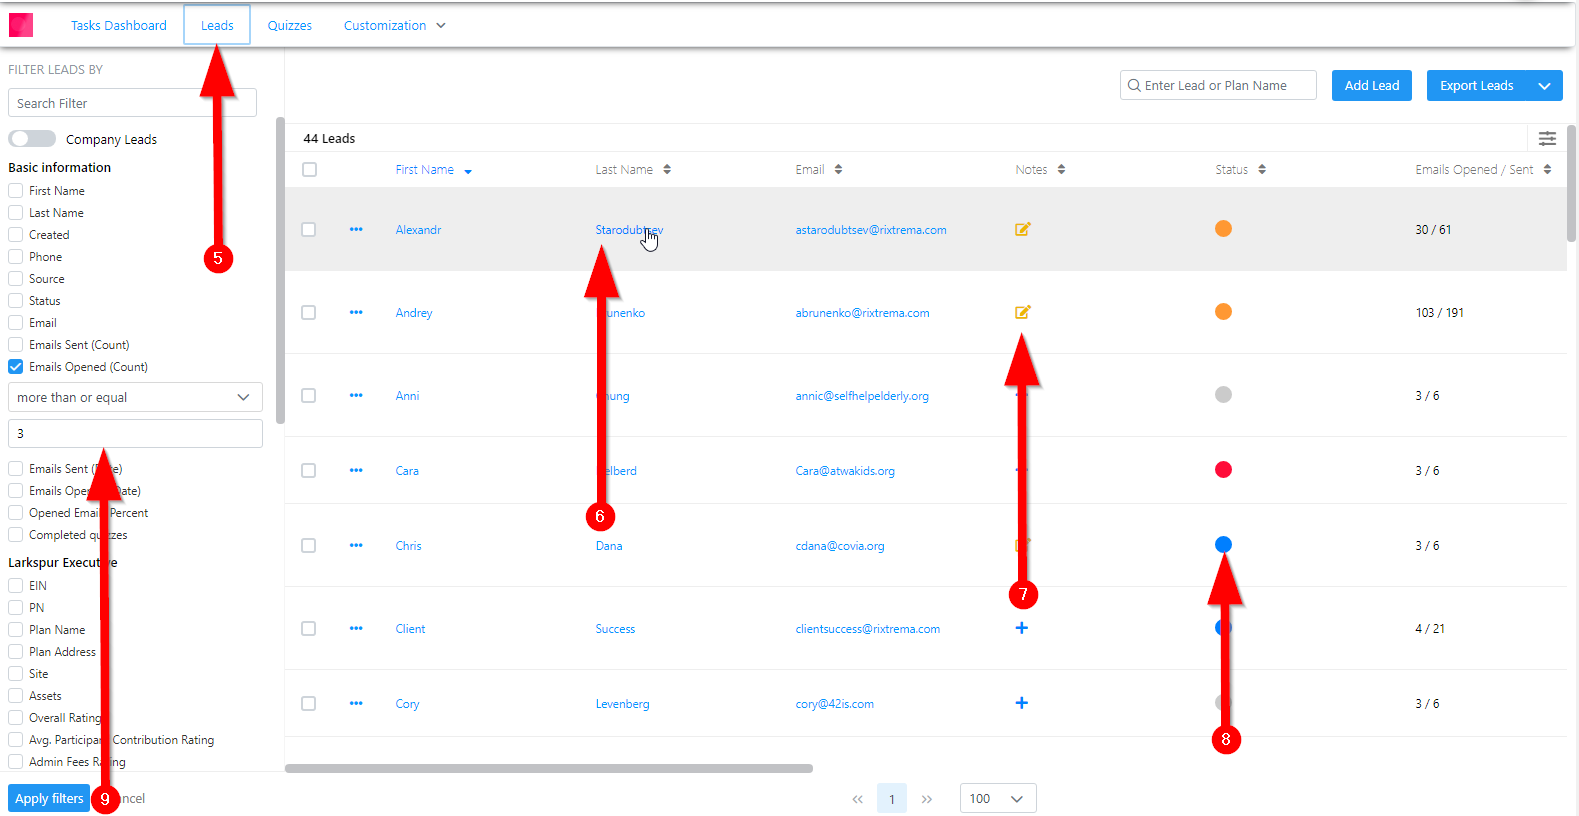Click the sort icon beside the Status column
The height and width of the screenshot is (816, 1579).
[1262, 170]
